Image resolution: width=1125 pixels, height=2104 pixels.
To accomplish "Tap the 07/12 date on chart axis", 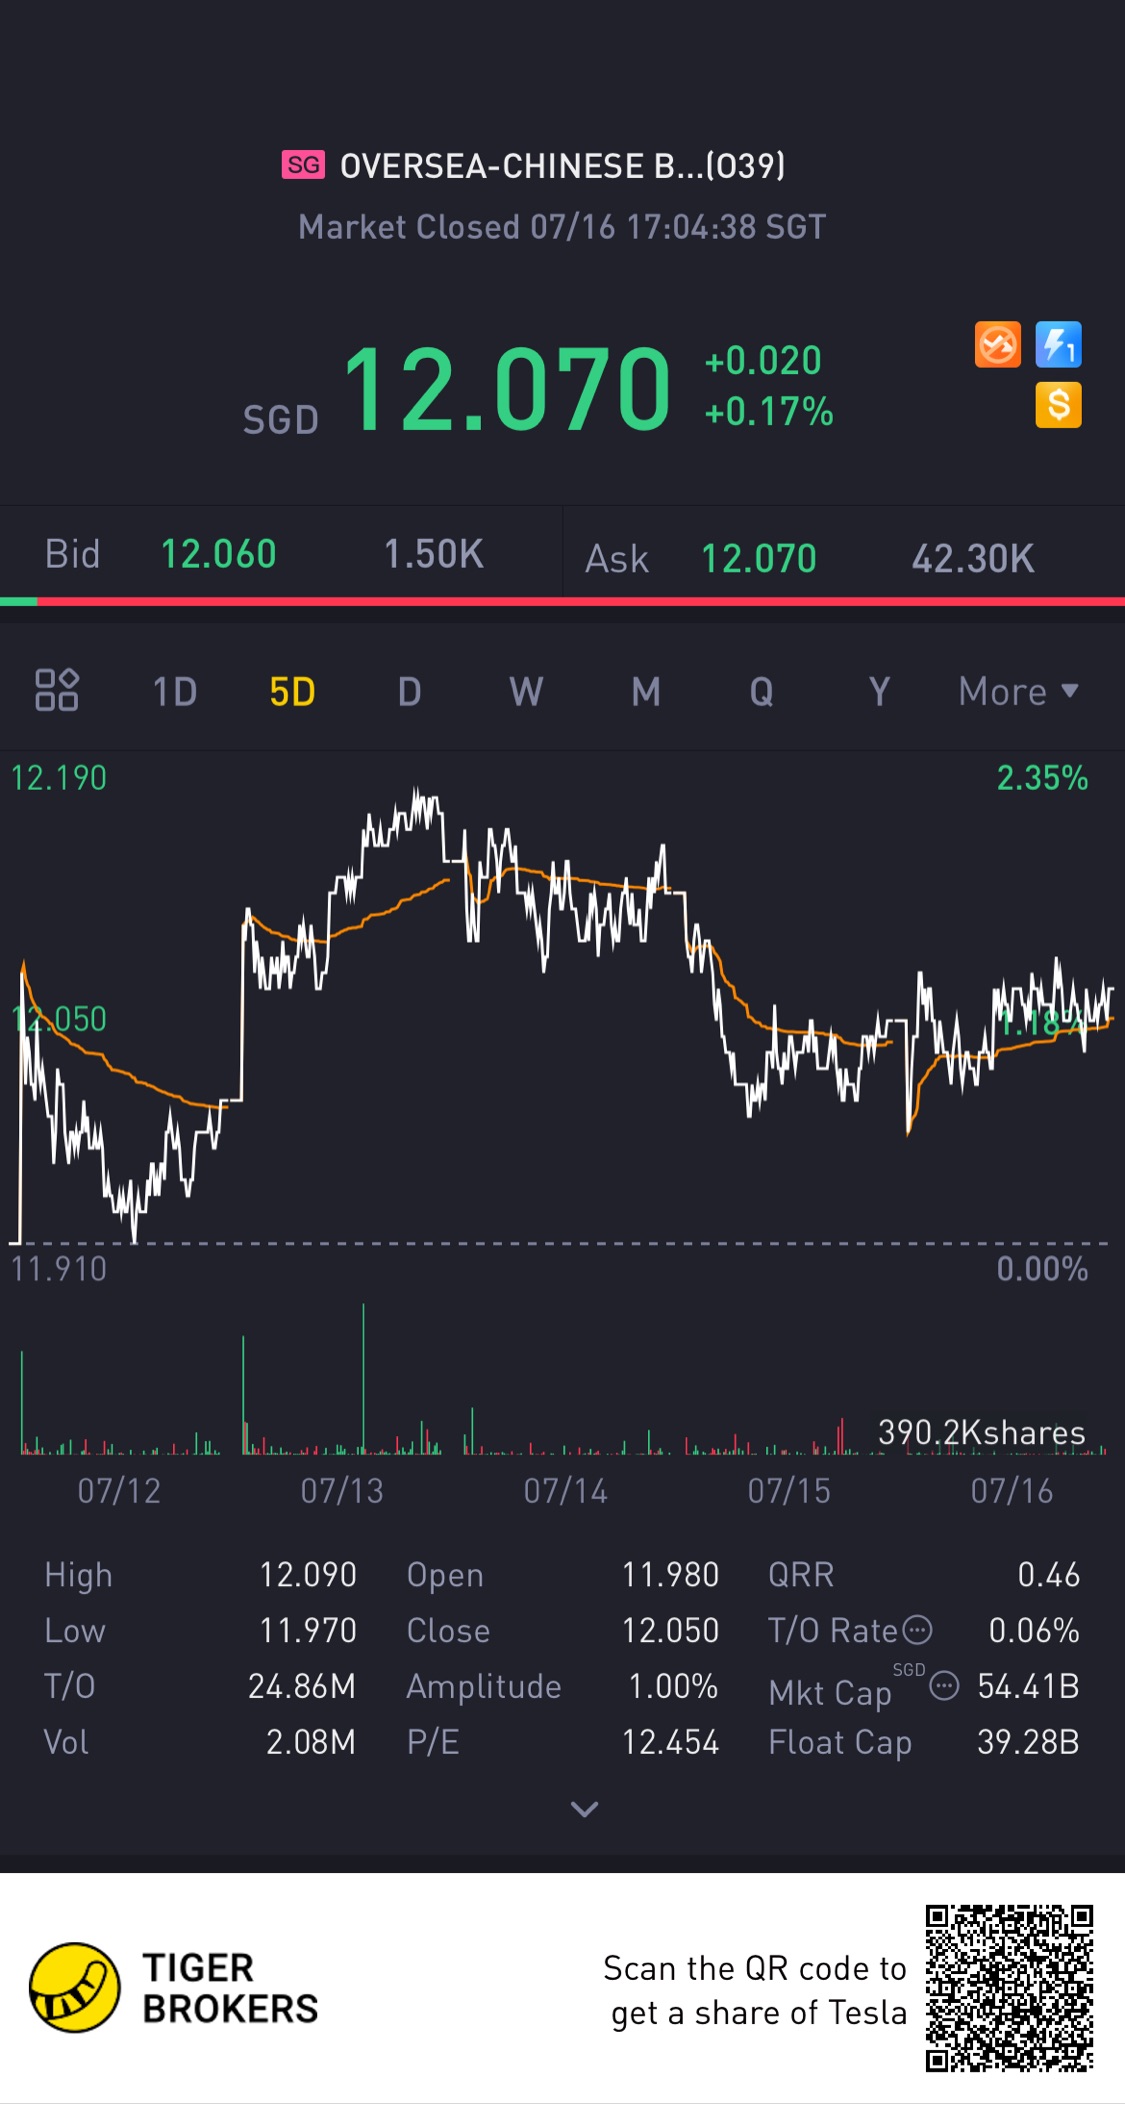I will 119,1491.
